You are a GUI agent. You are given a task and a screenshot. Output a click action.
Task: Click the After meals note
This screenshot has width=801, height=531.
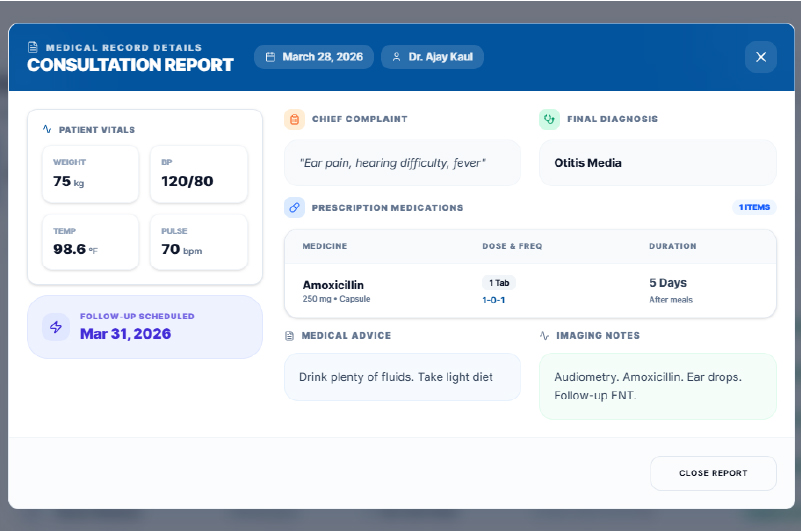point(671,300)
